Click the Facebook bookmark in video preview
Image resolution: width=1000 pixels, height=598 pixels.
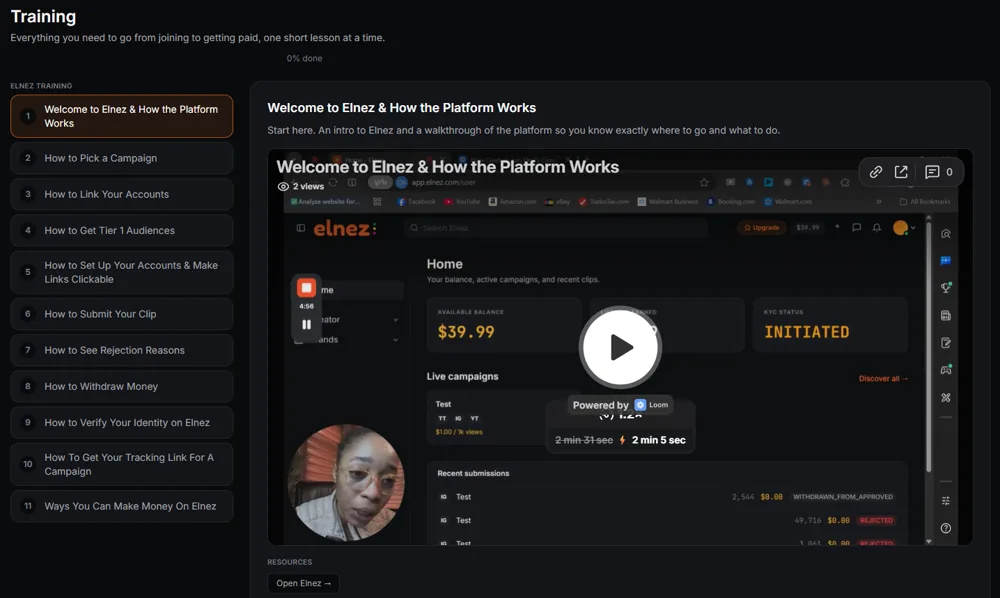pos(416,201)
